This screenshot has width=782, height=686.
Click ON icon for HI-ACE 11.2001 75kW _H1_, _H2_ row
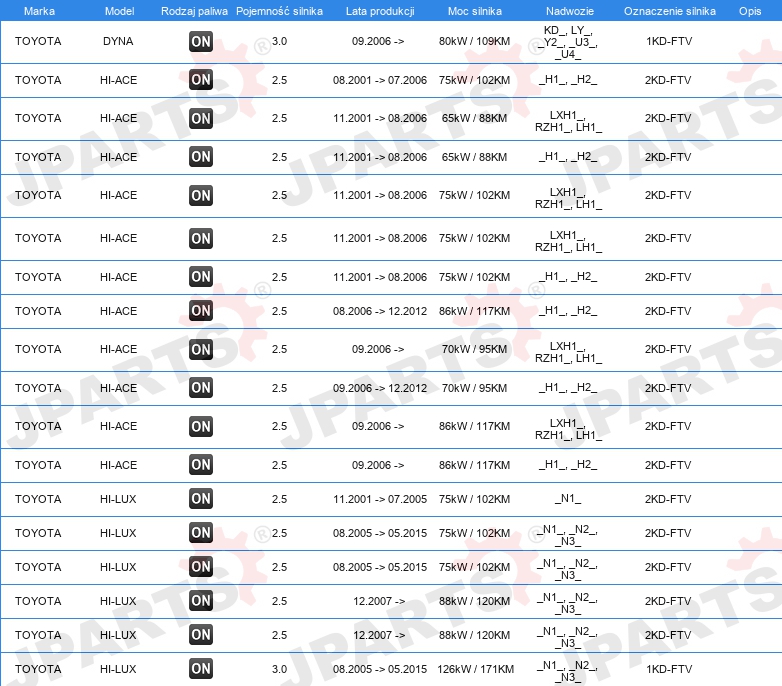(x=201, y=277)
